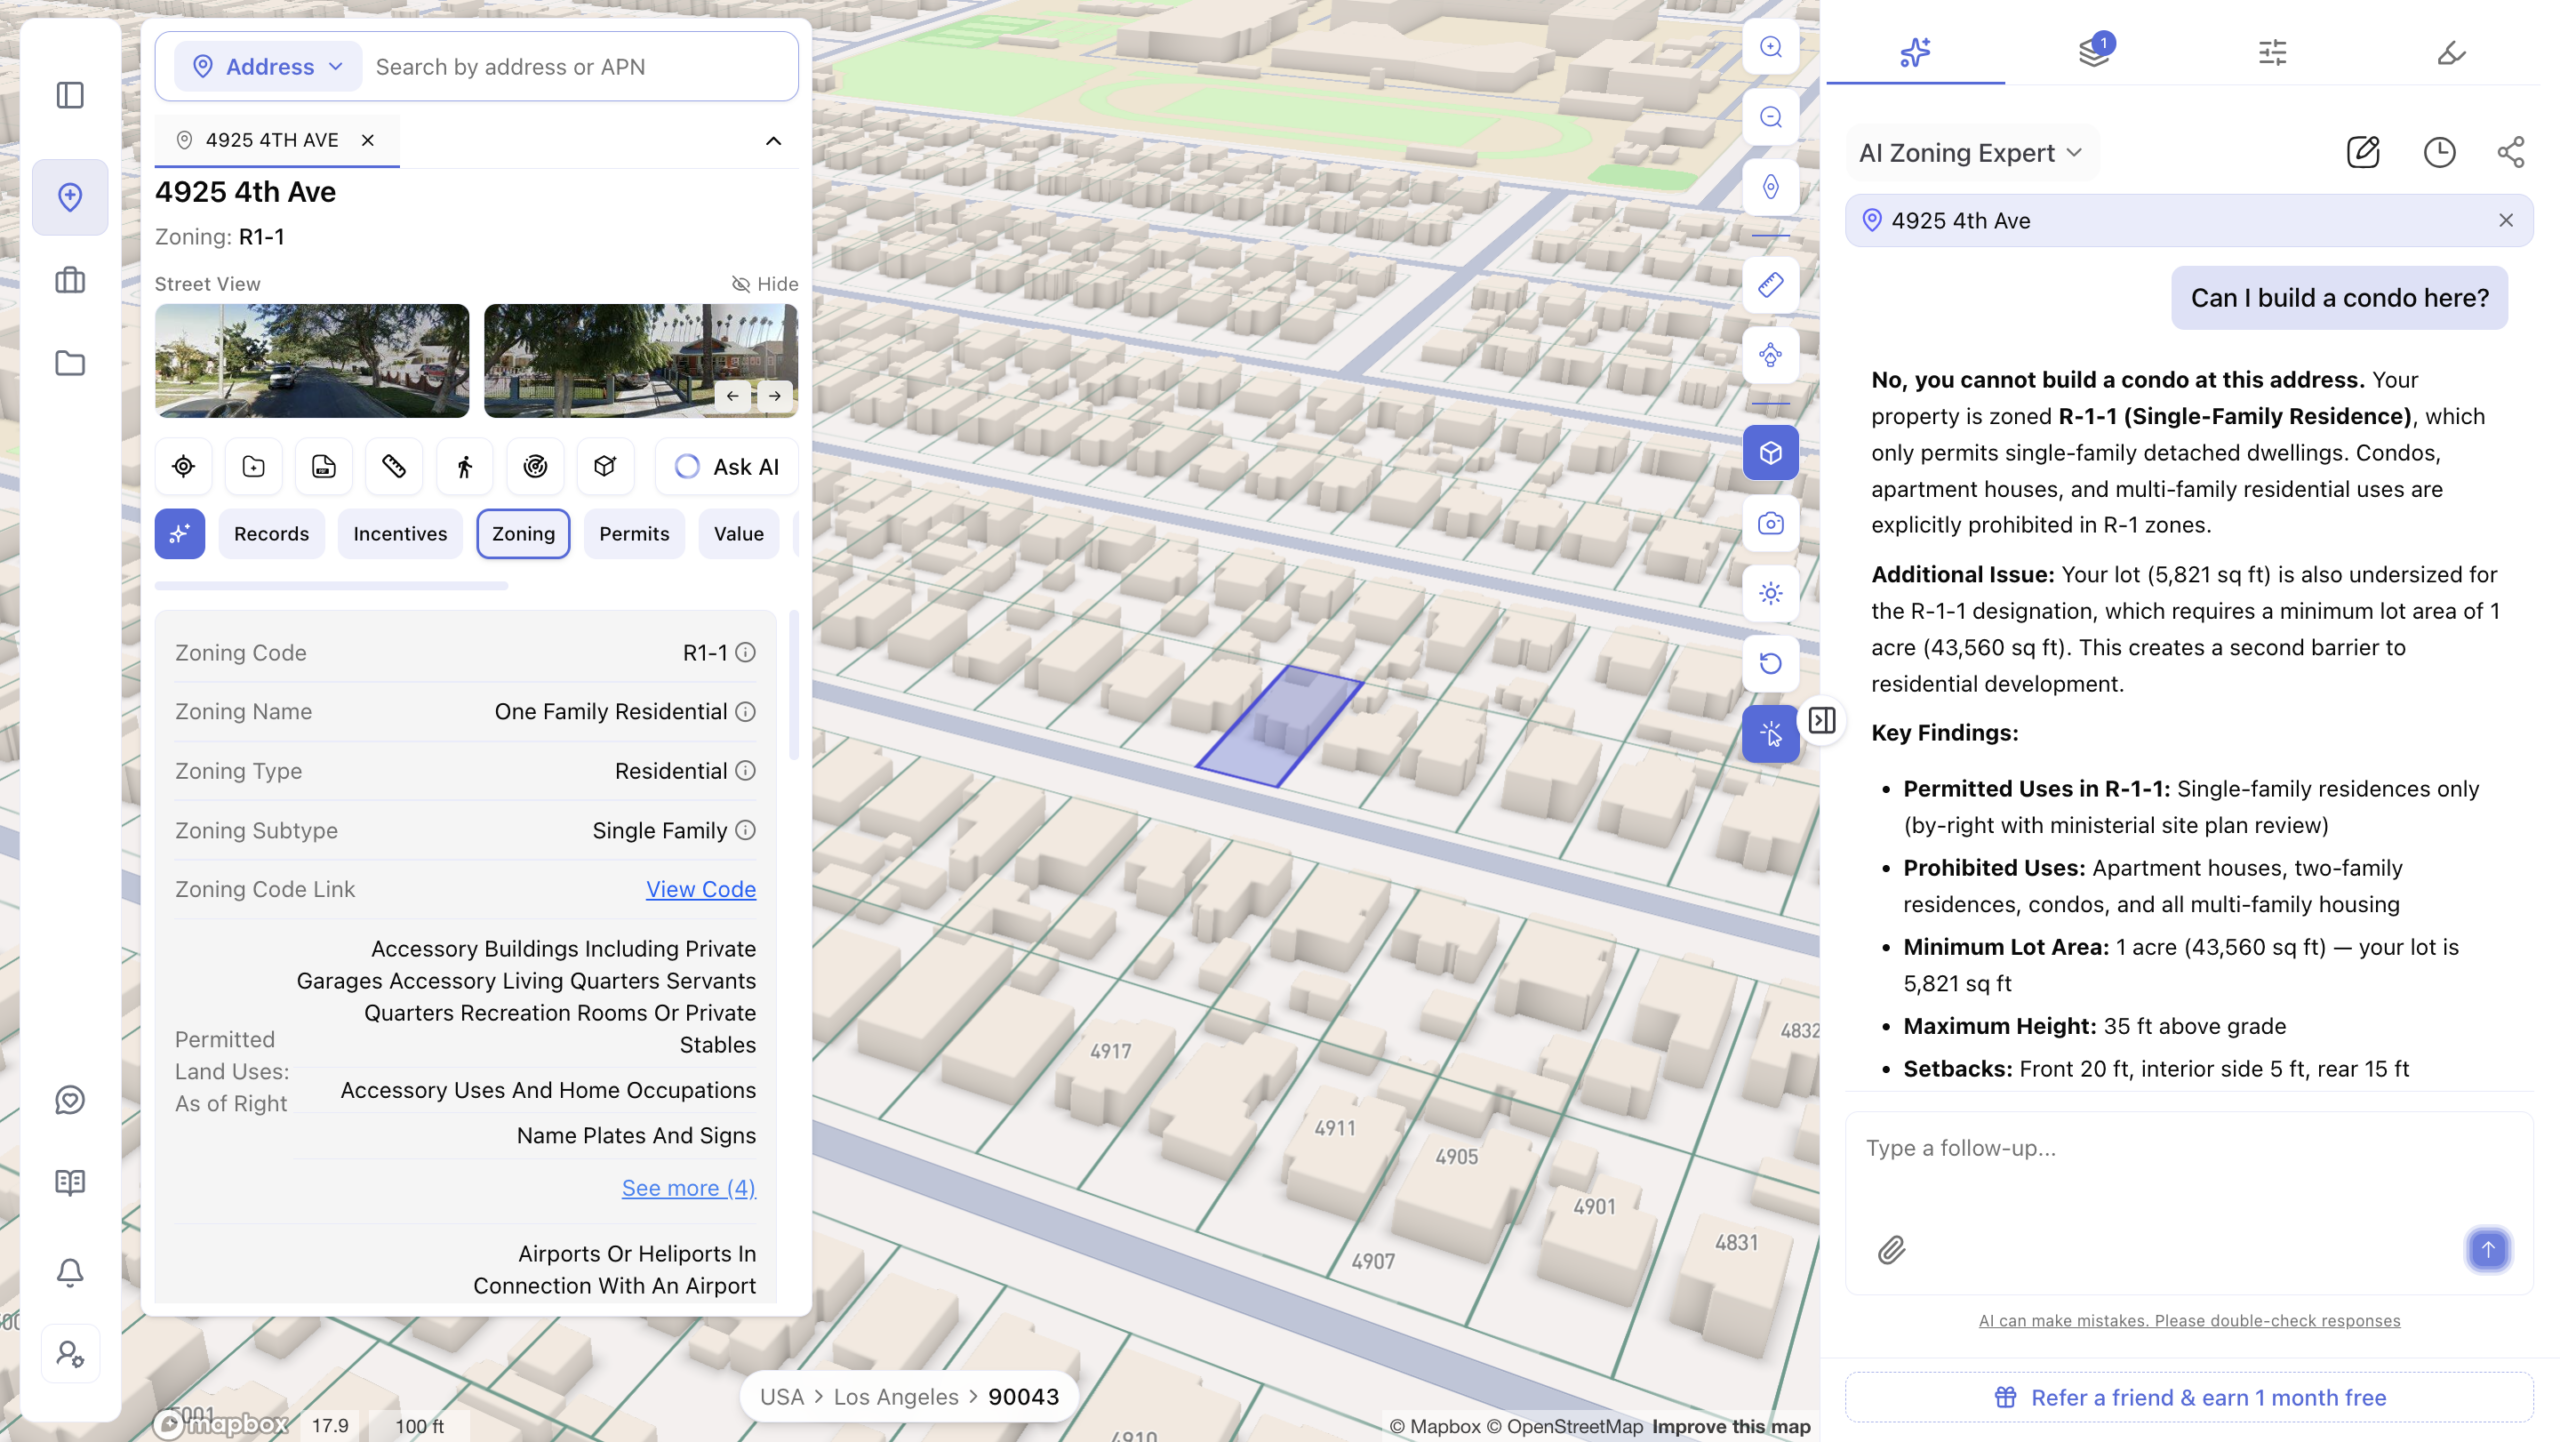Save parcel to folder icon

click(253, 466)
